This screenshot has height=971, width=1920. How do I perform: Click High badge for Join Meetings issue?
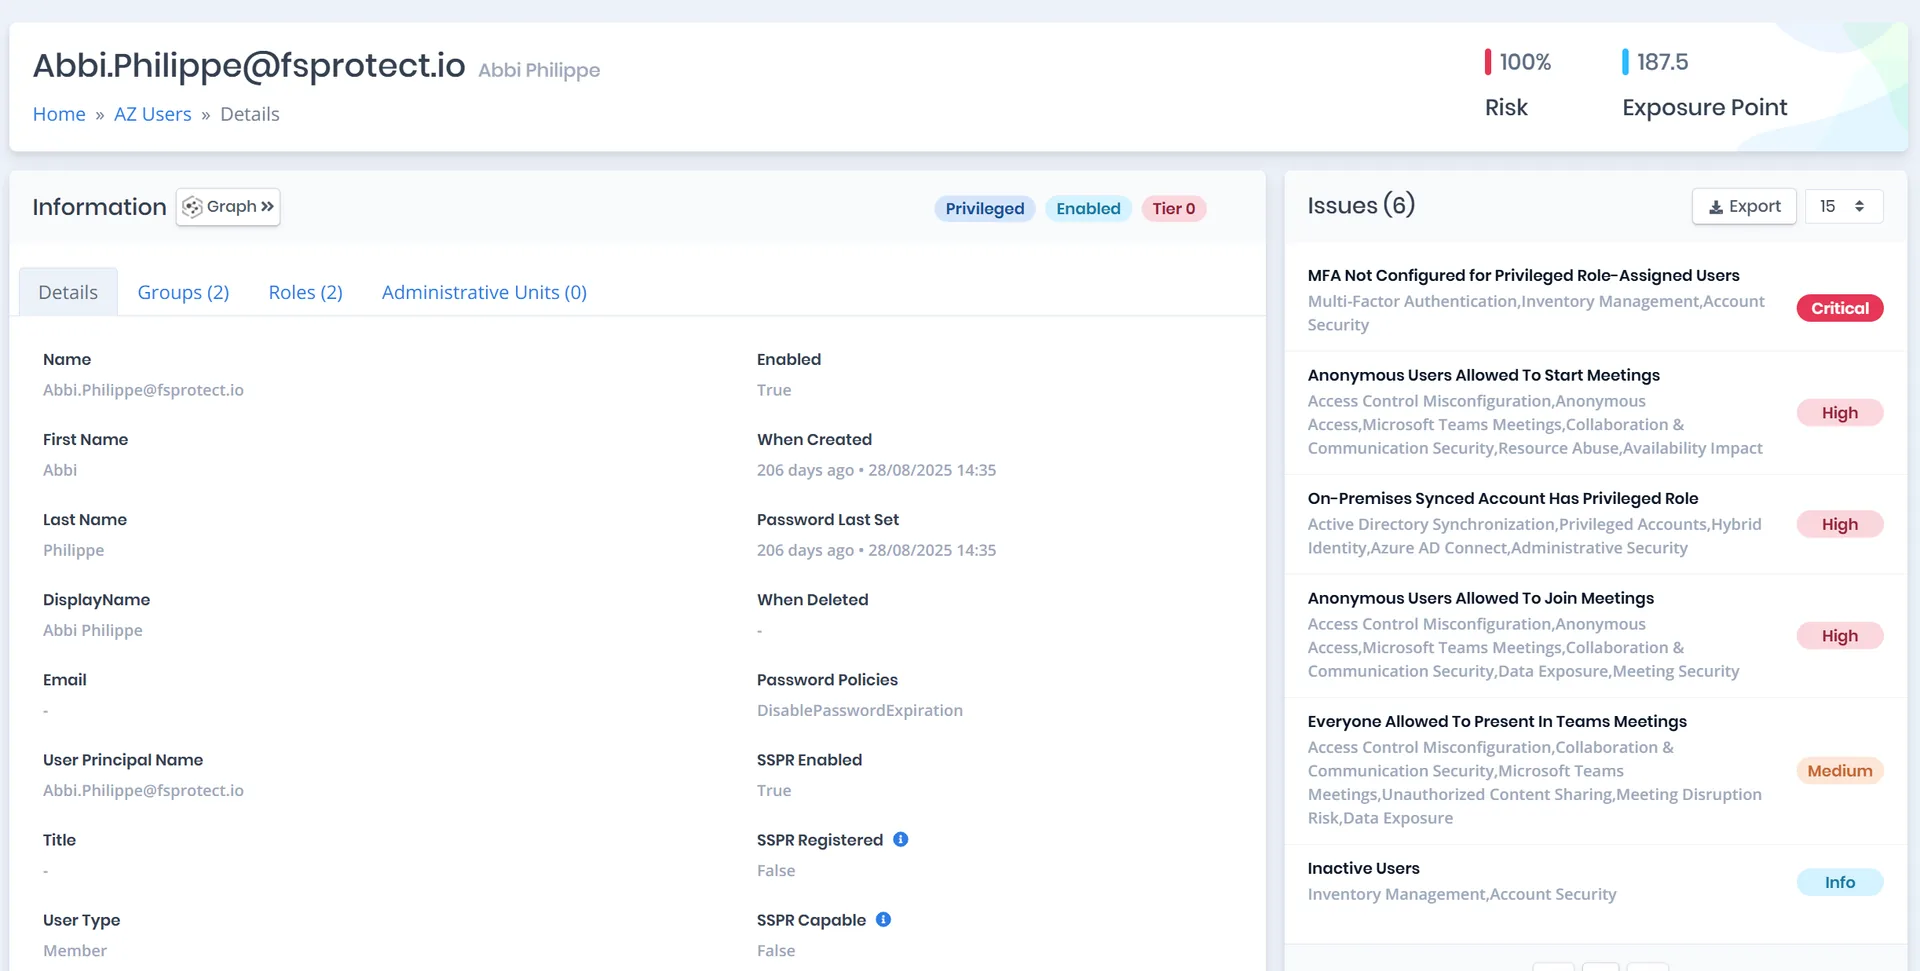coord(1839,636)
